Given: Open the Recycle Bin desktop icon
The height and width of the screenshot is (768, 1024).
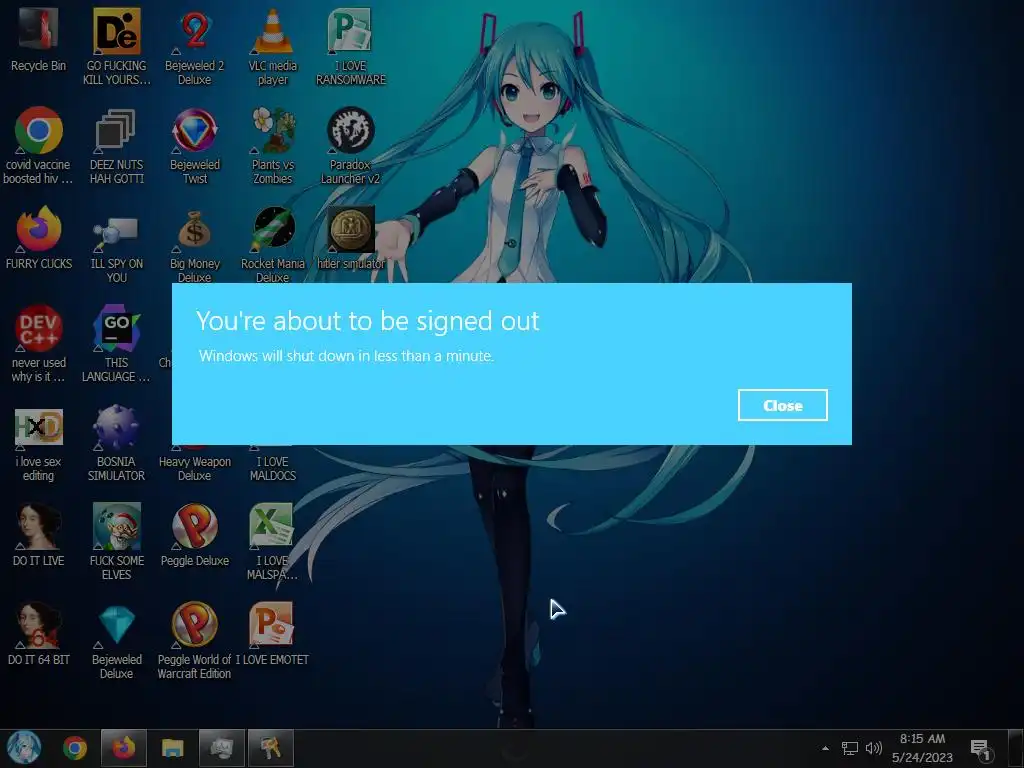Looking at the screenshot, I should click(39, 31).
